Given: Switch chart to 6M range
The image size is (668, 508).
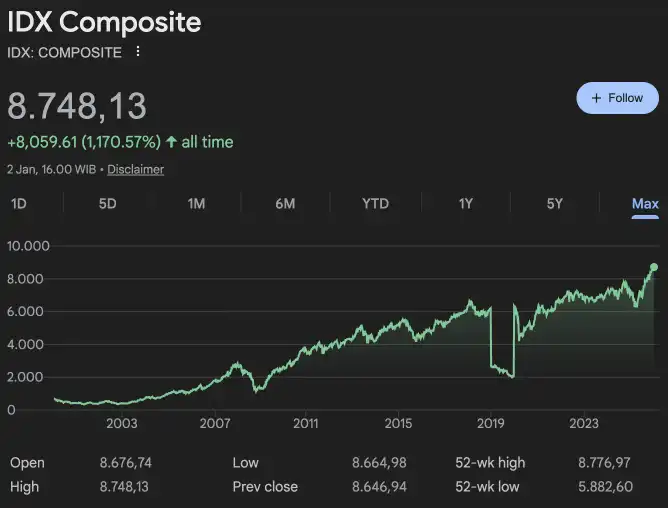Looking at the screenshot, I should 285,204.
